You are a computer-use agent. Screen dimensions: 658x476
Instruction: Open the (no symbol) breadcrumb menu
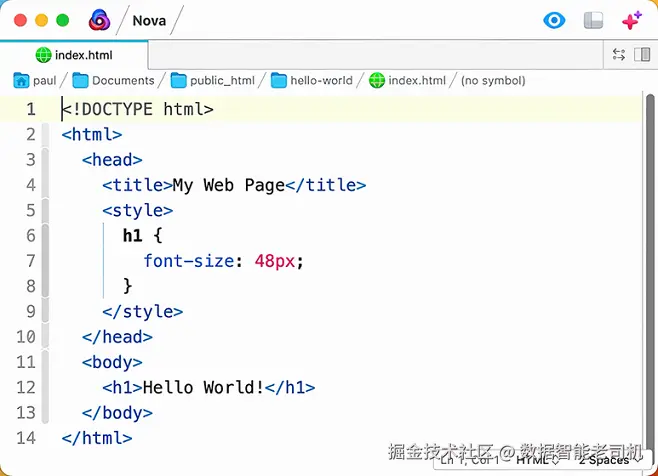493,80
